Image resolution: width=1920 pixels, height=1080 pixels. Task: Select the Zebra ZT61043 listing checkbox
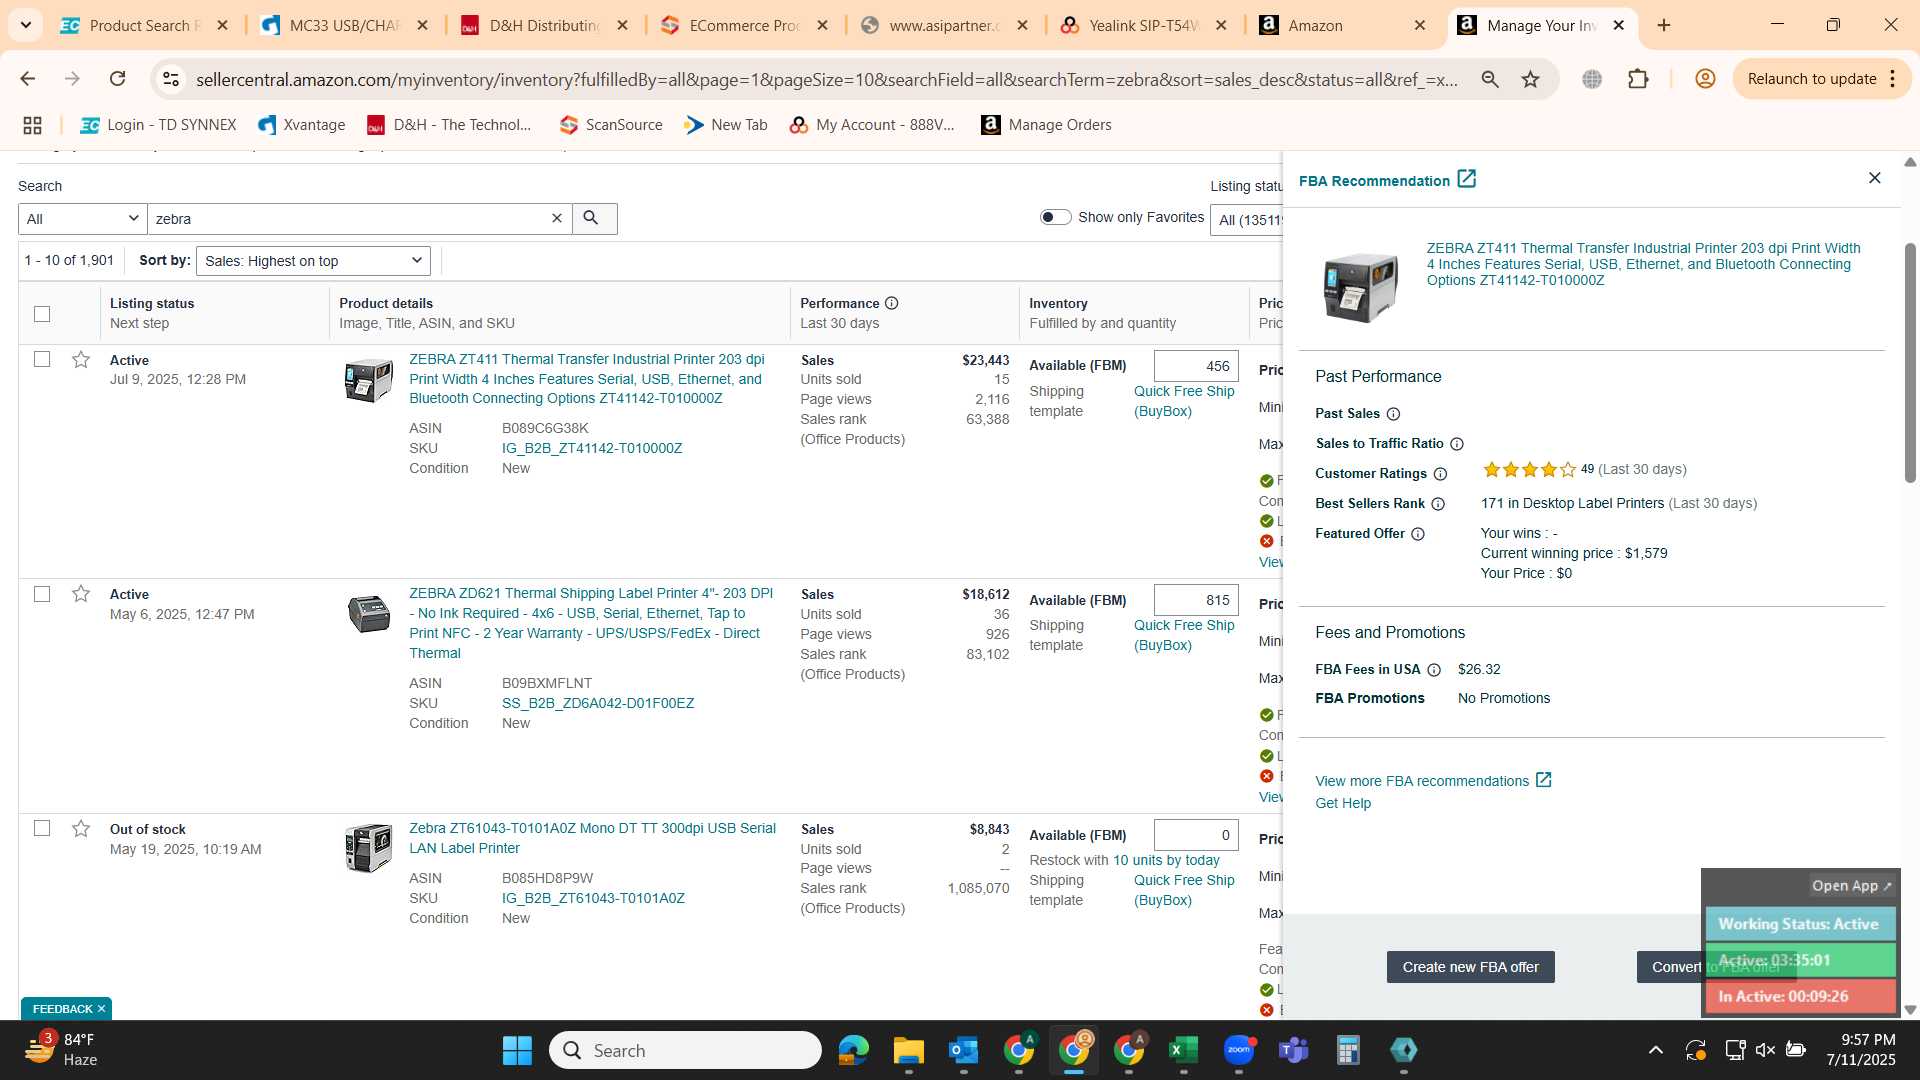coord(42,828)
